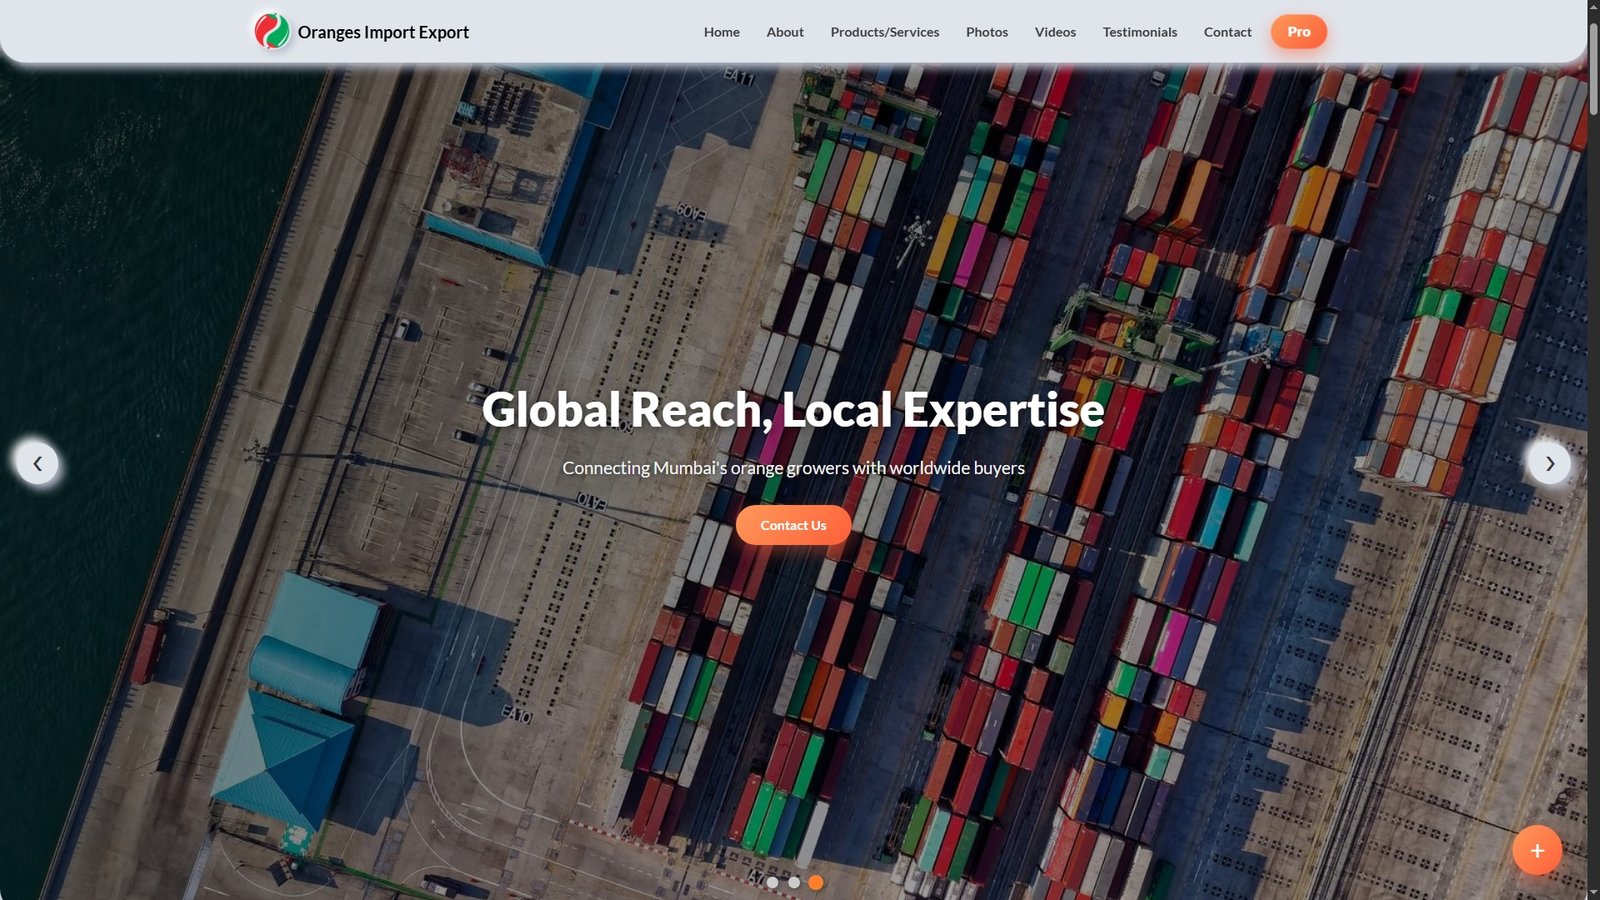
Task: Open Testimonials from the navbar
Action: click(1140, 32)
